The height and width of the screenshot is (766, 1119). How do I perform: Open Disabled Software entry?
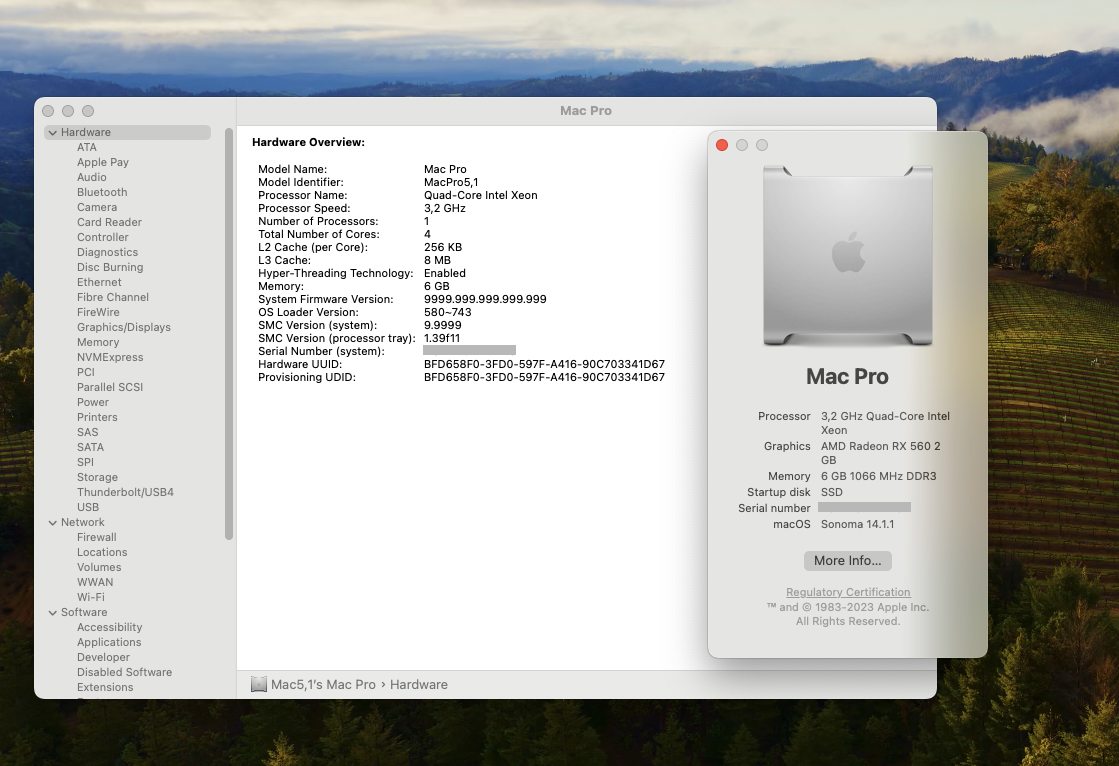tap(124, 672)
